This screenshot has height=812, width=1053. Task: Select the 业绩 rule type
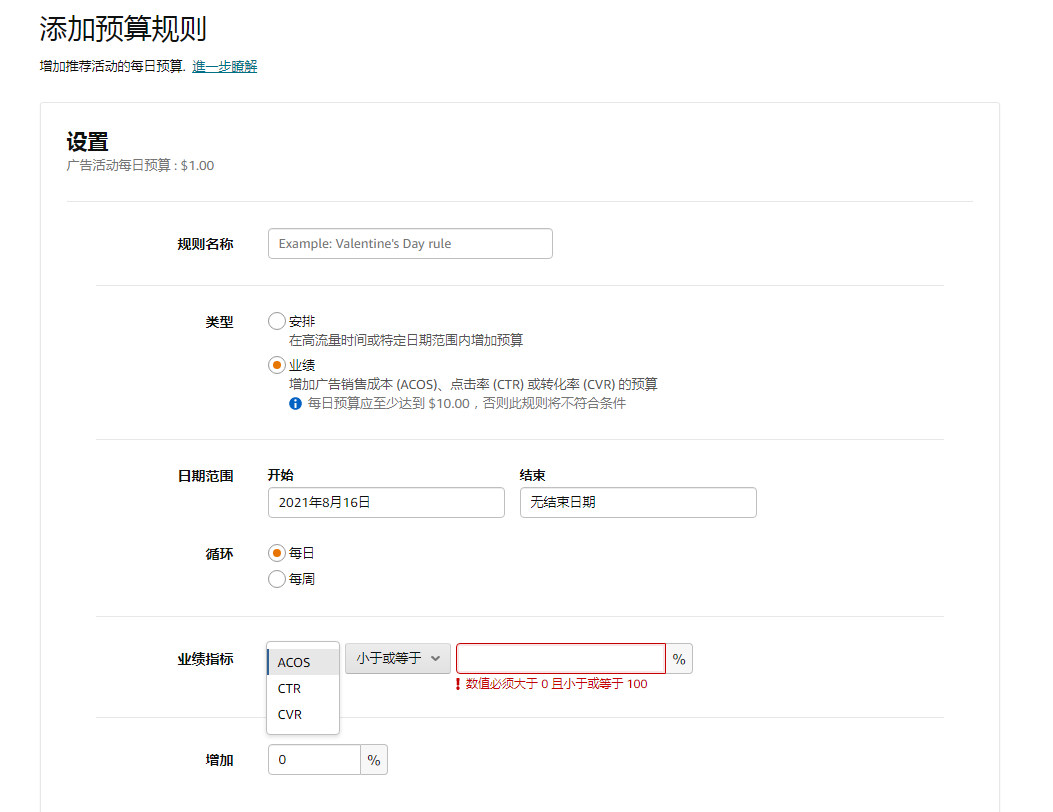pyautogui.click(x=276, y=365)
